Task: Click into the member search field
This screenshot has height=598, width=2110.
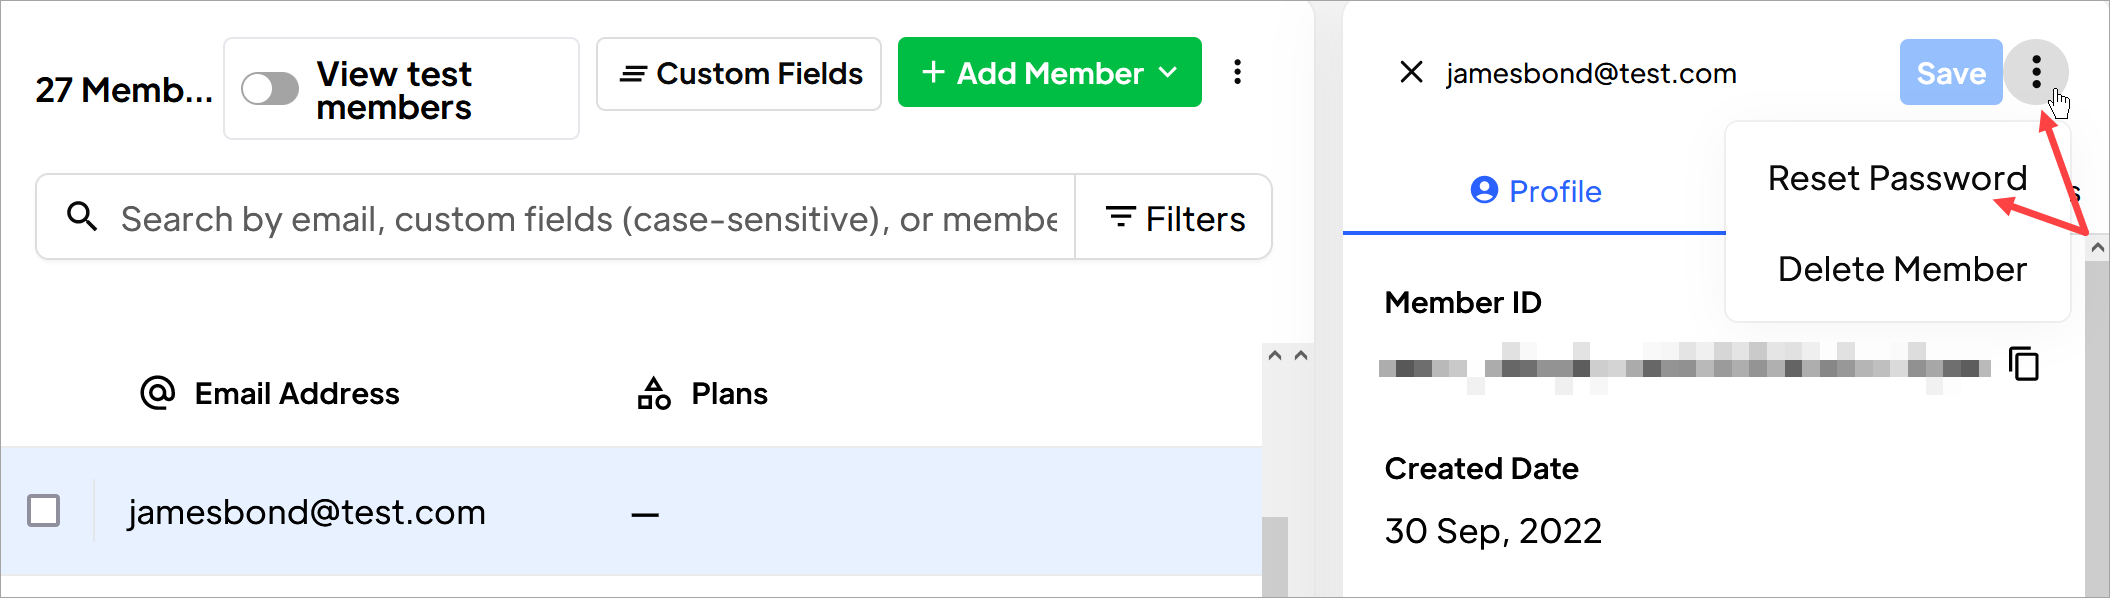Action: coord(588,217)
